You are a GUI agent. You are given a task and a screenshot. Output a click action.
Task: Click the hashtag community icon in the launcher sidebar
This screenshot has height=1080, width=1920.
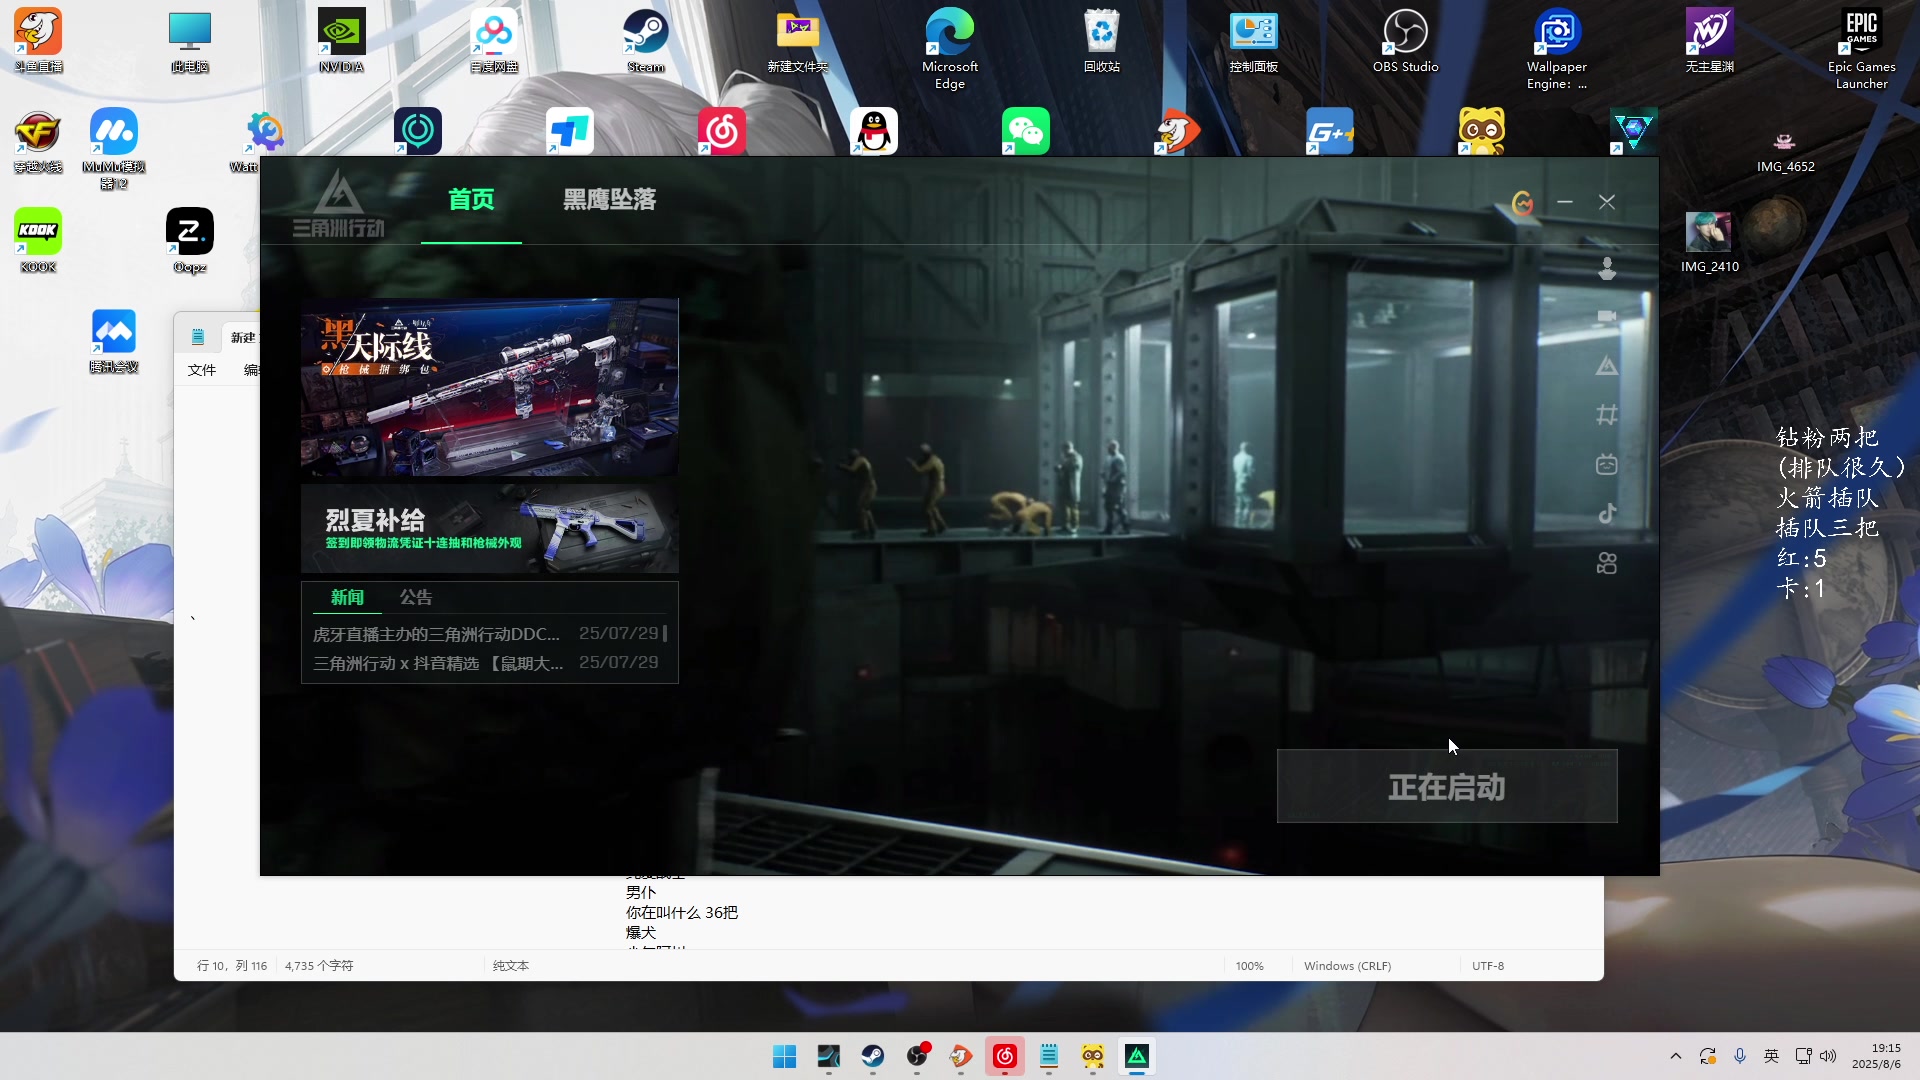point(1607,414)
